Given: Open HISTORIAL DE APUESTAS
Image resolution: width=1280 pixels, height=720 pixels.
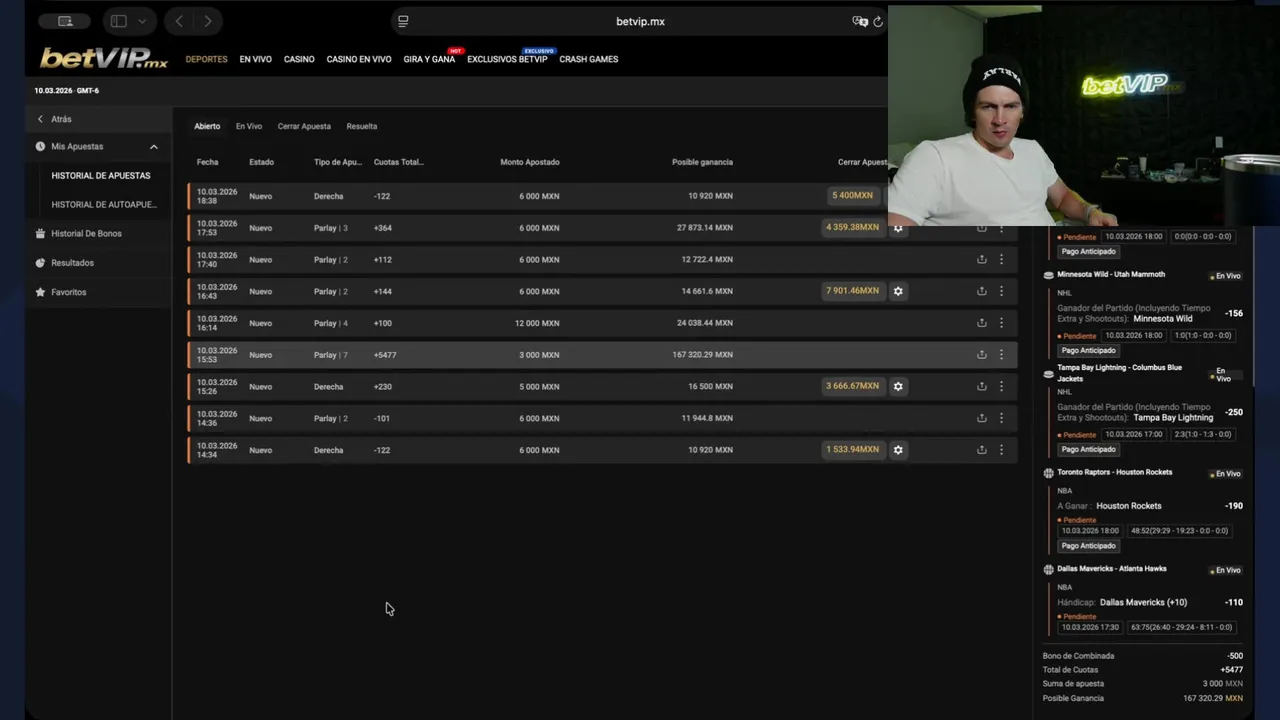Looking at the screenshot, I should pos(101,176).
